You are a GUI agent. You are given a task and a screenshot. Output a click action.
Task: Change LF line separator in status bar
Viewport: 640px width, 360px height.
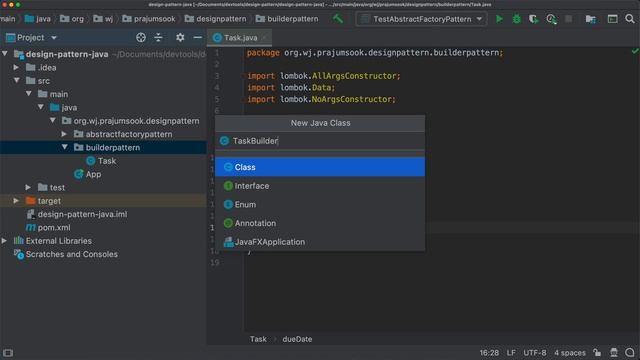[x=511, y=353]
